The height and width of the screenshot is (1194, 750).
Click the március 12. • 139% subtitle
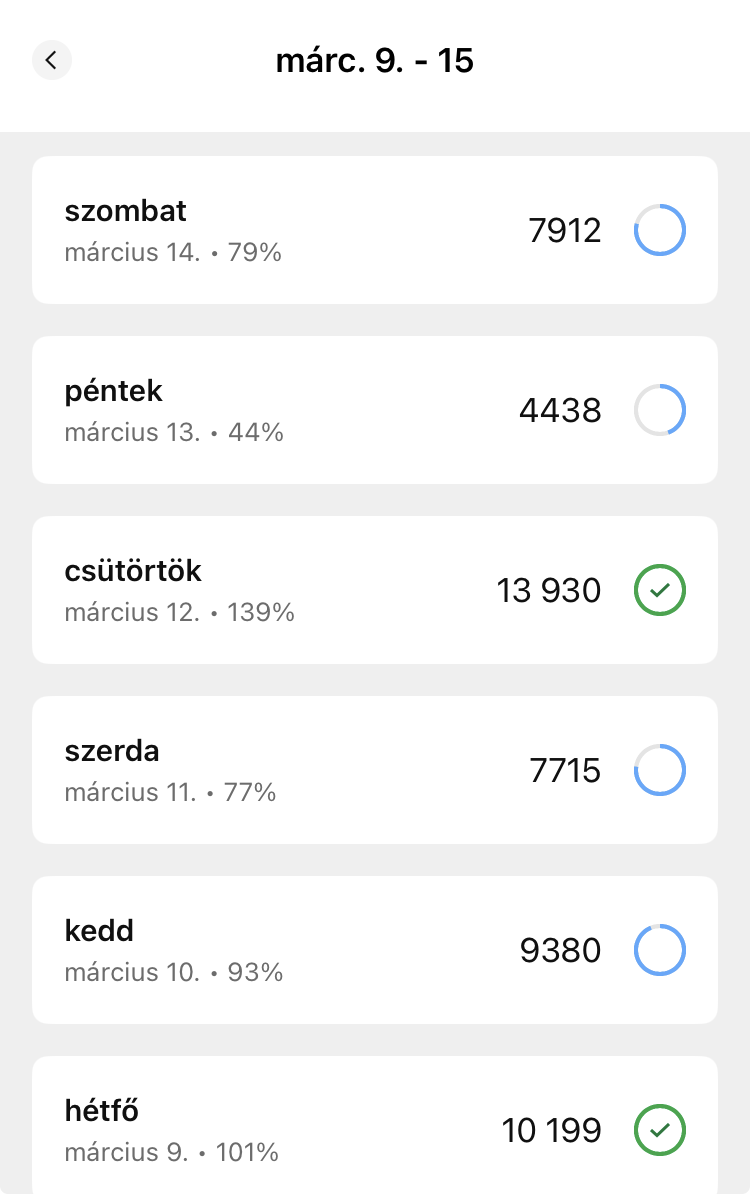180,612
